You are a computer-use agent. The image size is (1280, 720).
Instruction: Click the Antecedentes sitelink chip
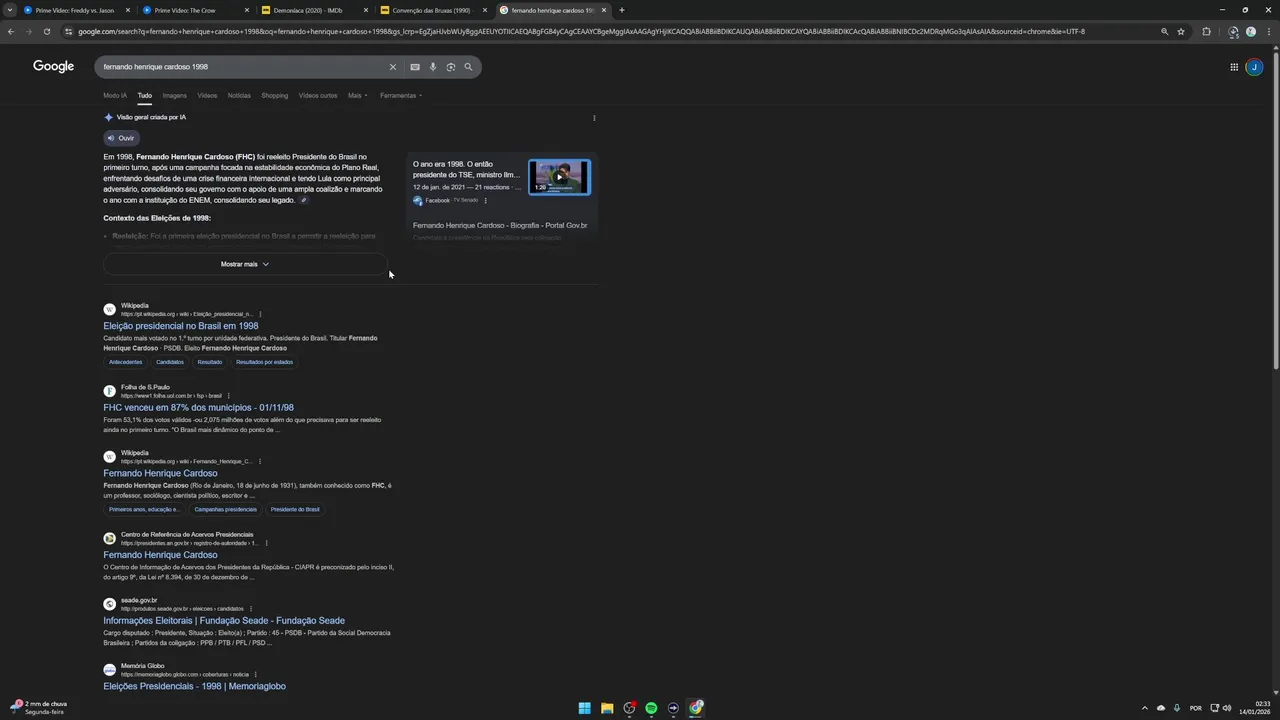[x=126, y=362]
